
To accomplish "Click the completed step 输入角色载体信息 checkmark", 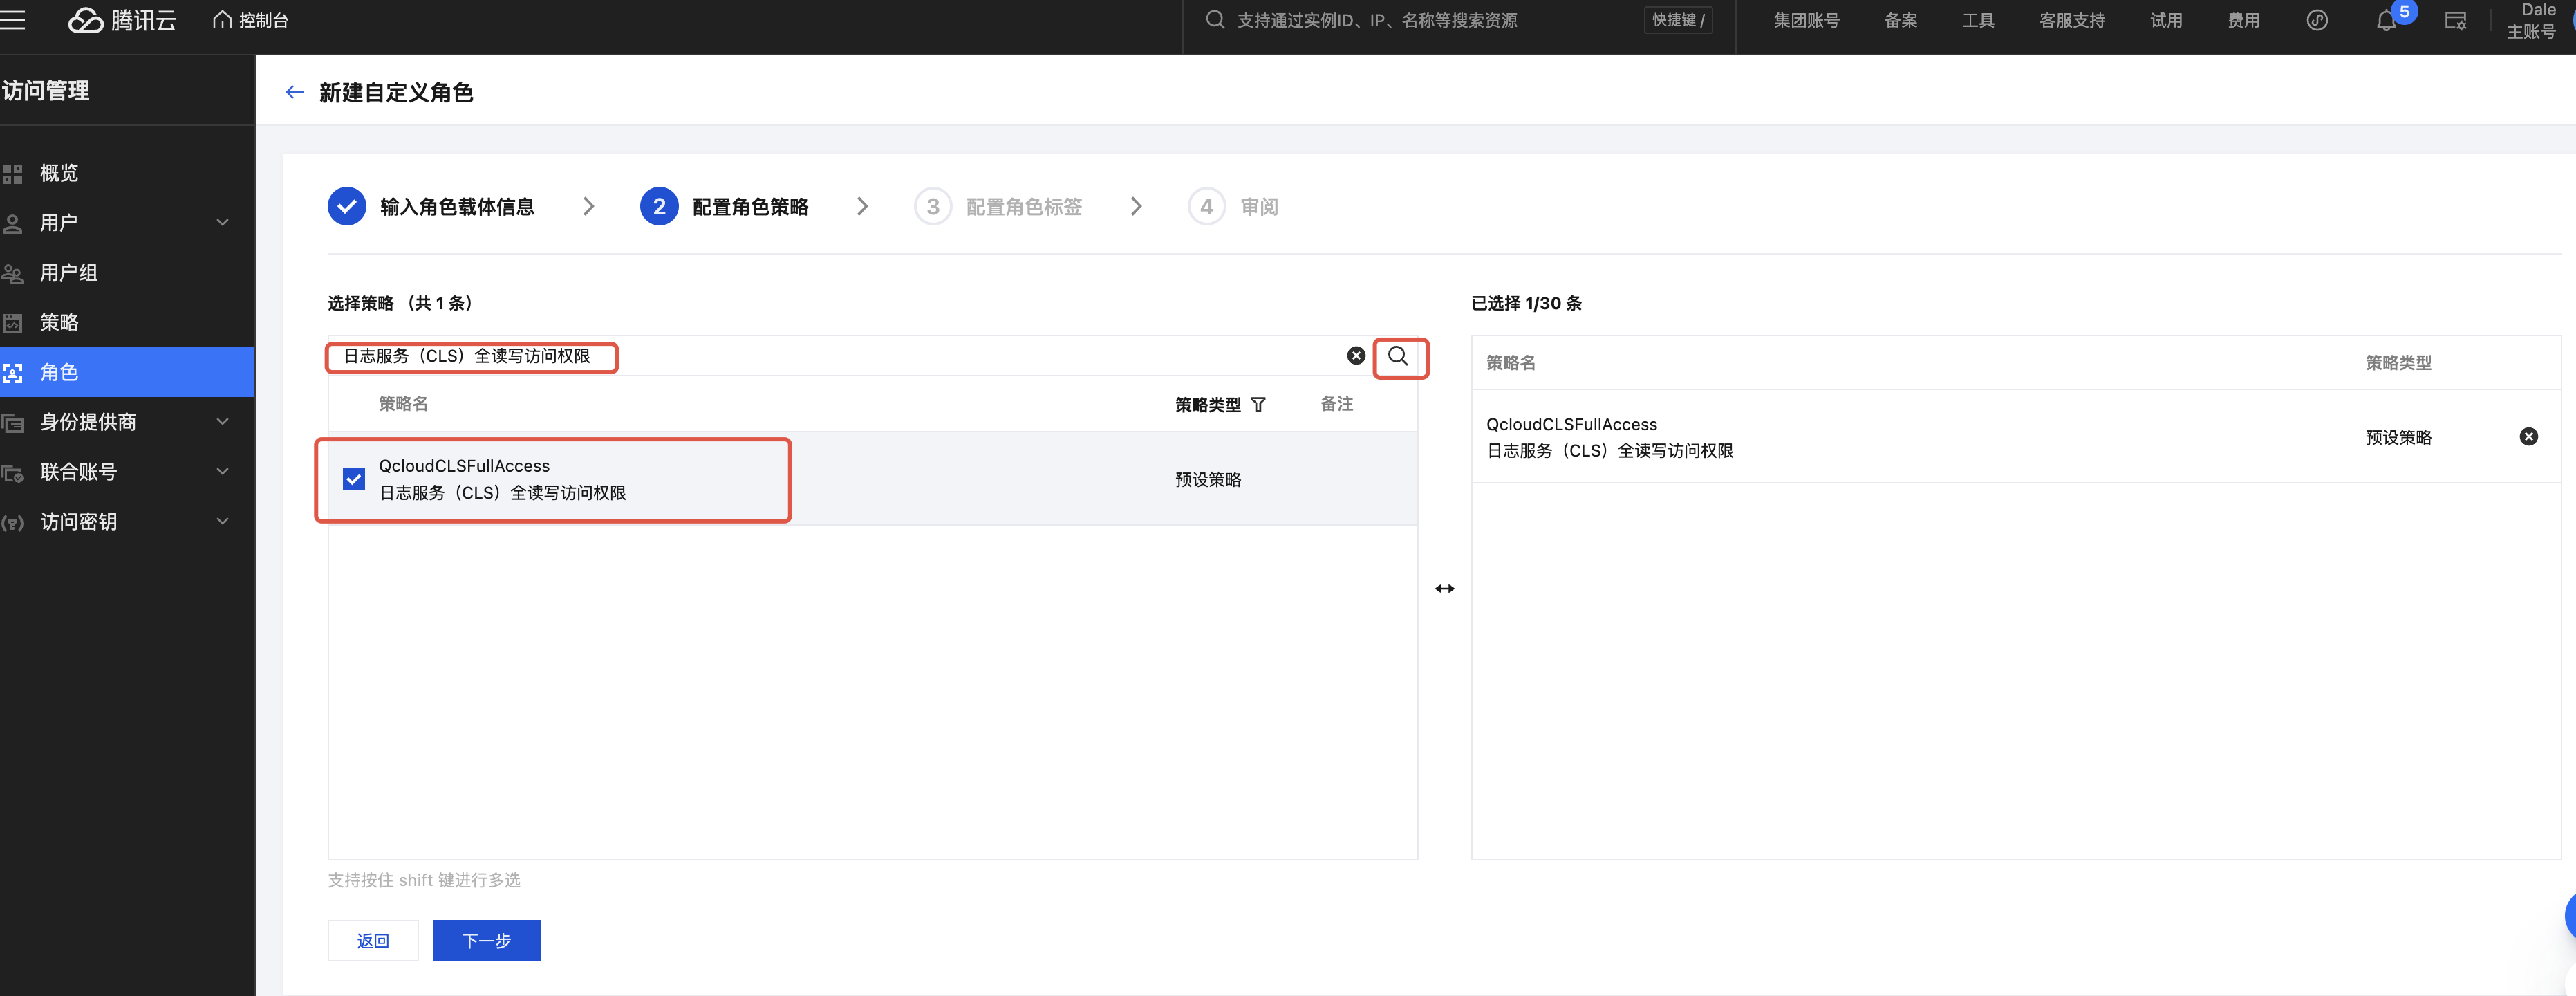I will [x=347, y=206].
